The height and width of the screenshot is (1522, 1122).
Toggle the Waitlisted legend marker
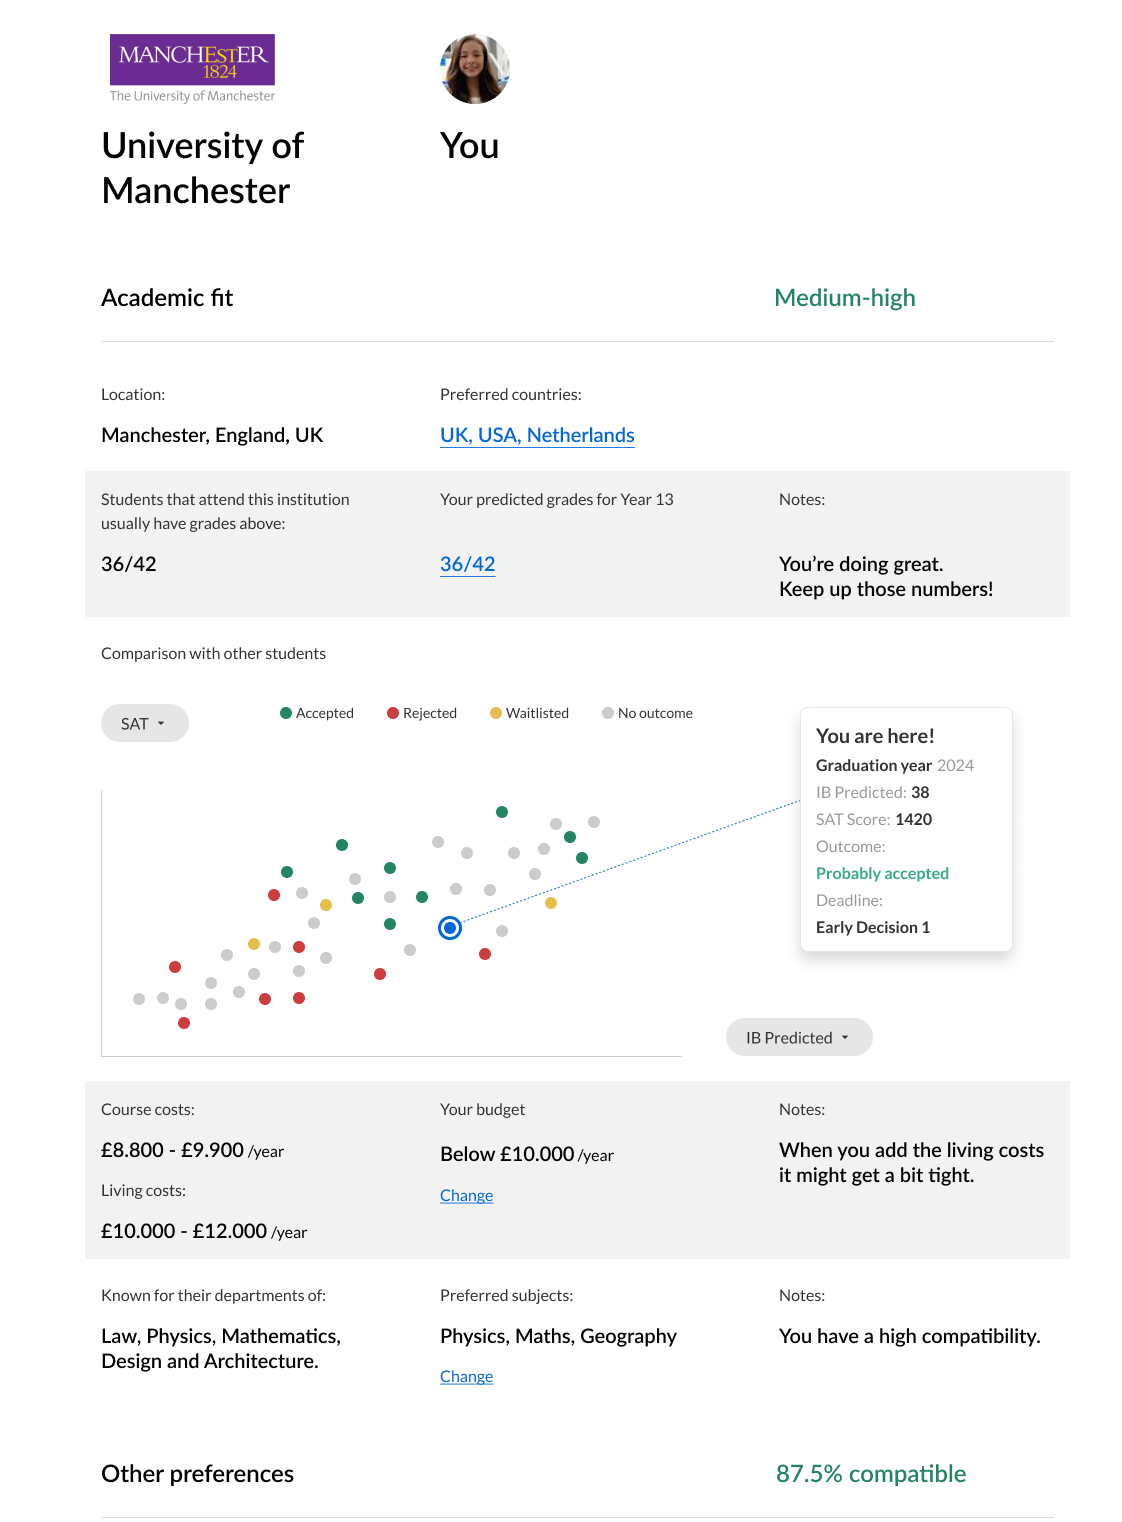click(496, 713)
